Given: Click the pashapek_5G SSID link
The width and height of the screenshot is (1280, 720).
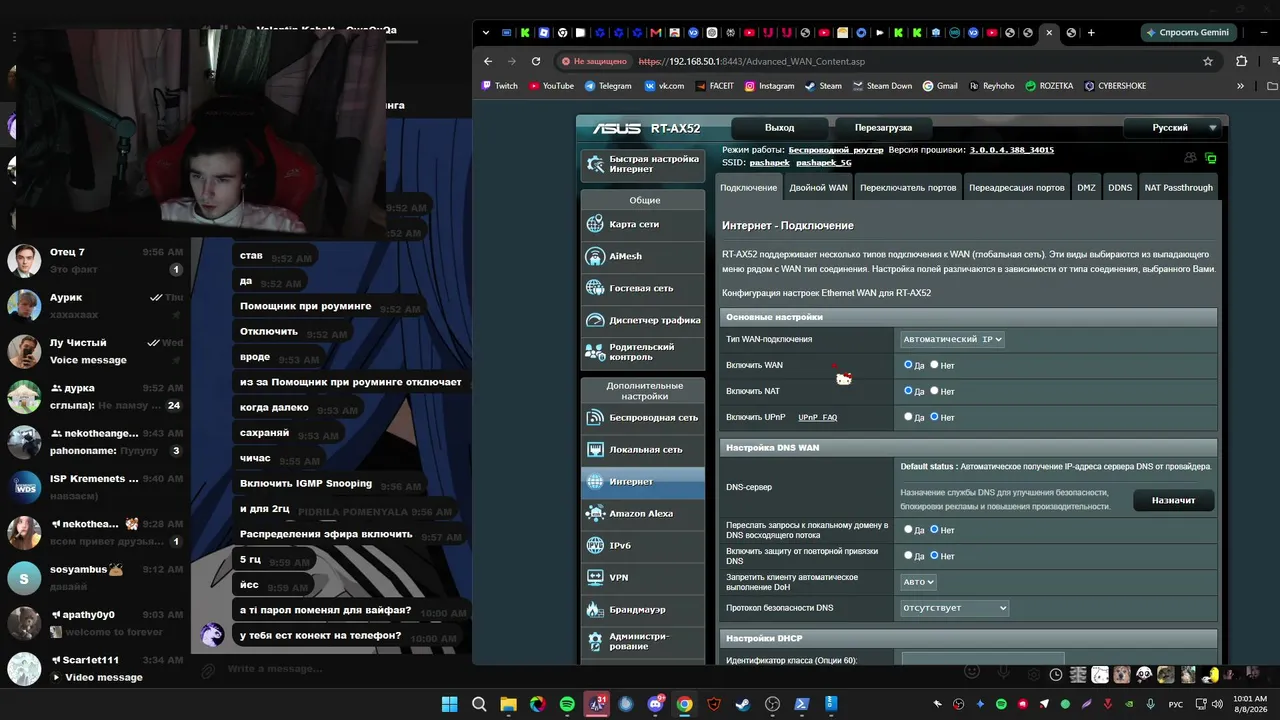Looking at the screenshot, I should (x=824, y=162).
